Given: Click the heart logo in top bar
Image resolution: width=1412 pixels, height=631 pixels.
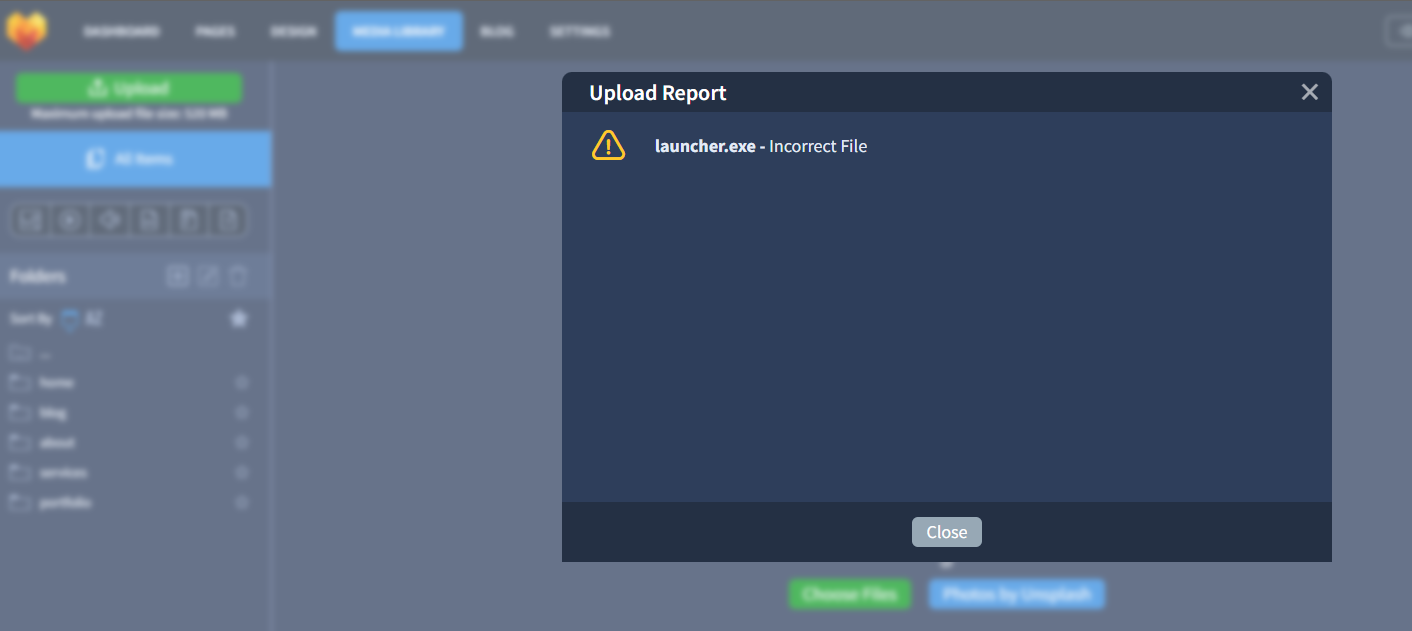Looking at the screenshot, I should (26, 30).
